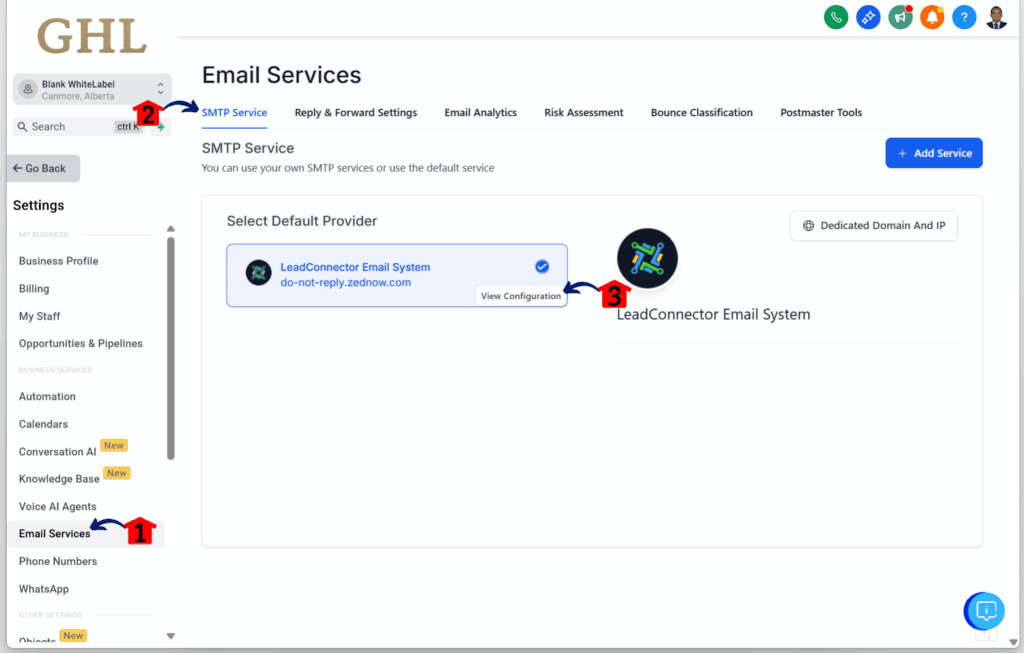This screenshot has height=653, width=1024.
Task: Open Conversation AI settings
Action: click(57, 452)
